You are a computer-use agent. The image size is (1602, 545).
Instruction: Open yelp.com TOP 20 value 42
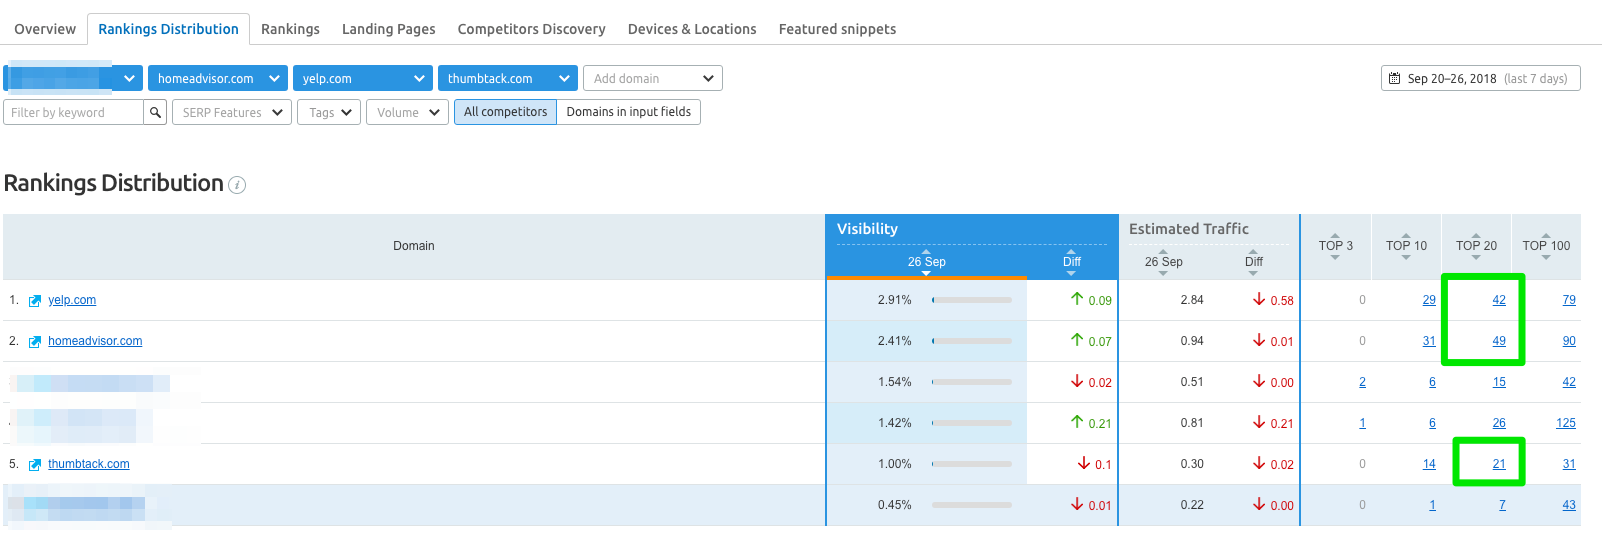coord(1499,300)
